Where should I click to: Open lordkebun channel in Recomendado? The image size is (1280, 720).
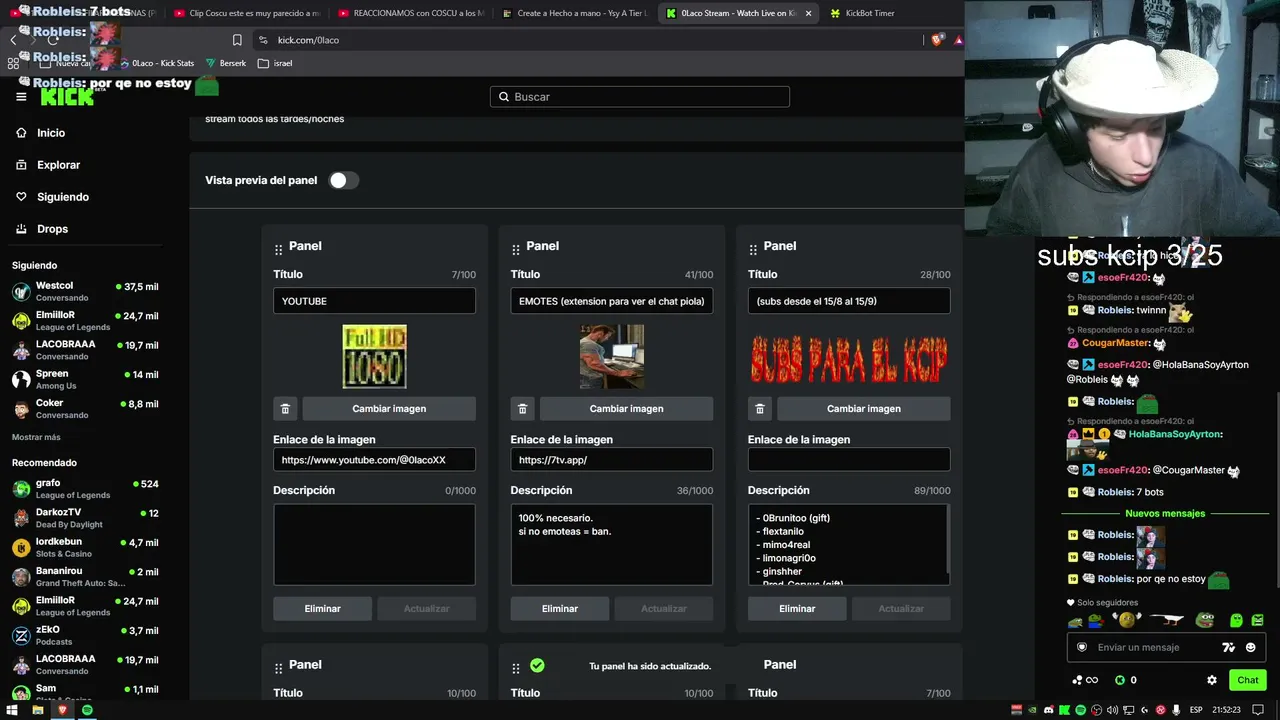point(85,547)
